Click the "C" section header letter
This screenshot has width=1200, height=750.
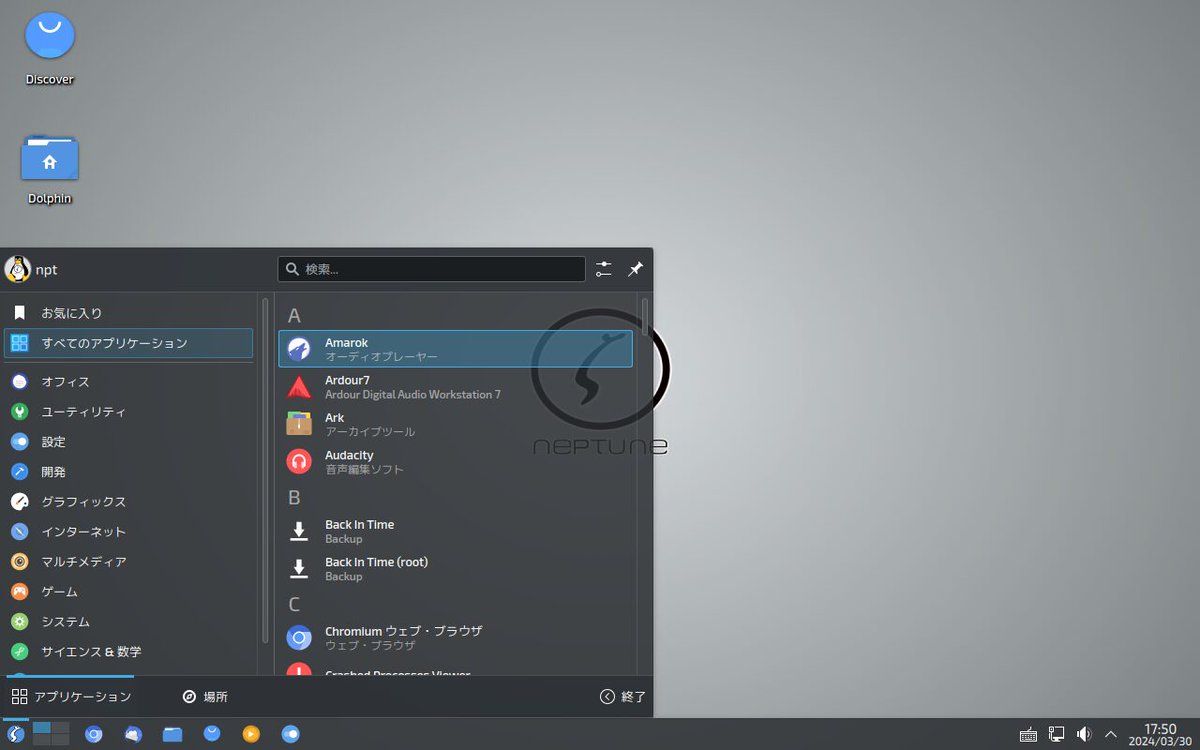pos(294,604)
